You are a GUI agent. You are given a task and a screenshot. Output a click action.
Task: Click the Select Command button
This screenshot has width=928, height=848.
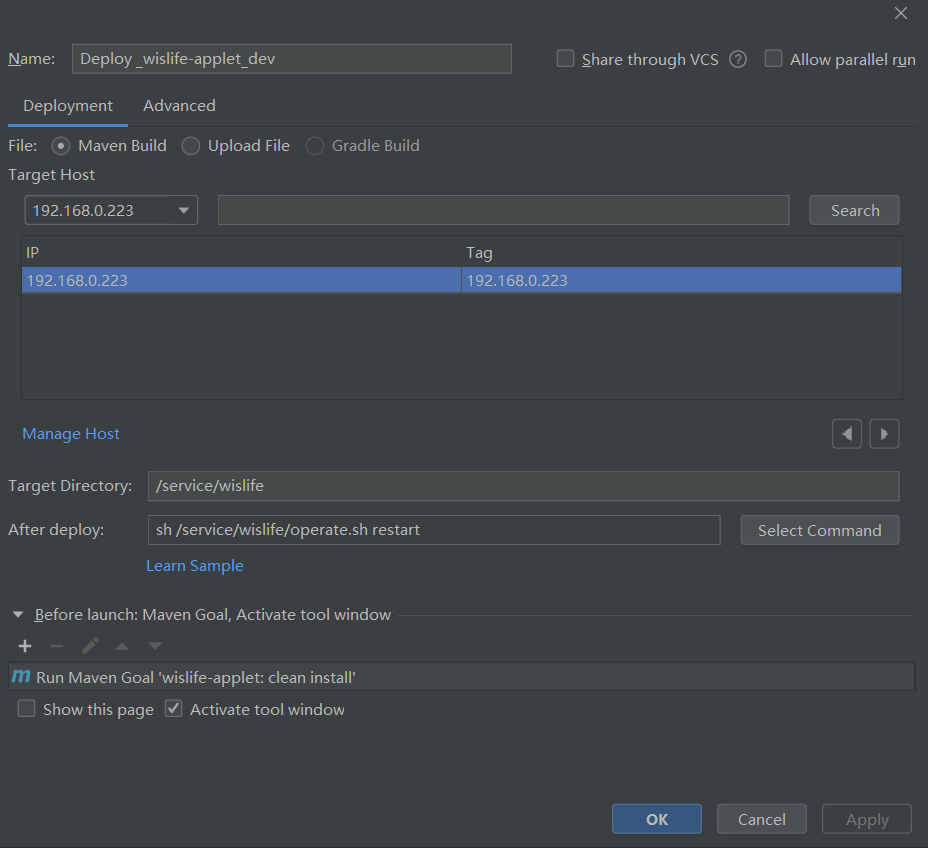(819, 530)
